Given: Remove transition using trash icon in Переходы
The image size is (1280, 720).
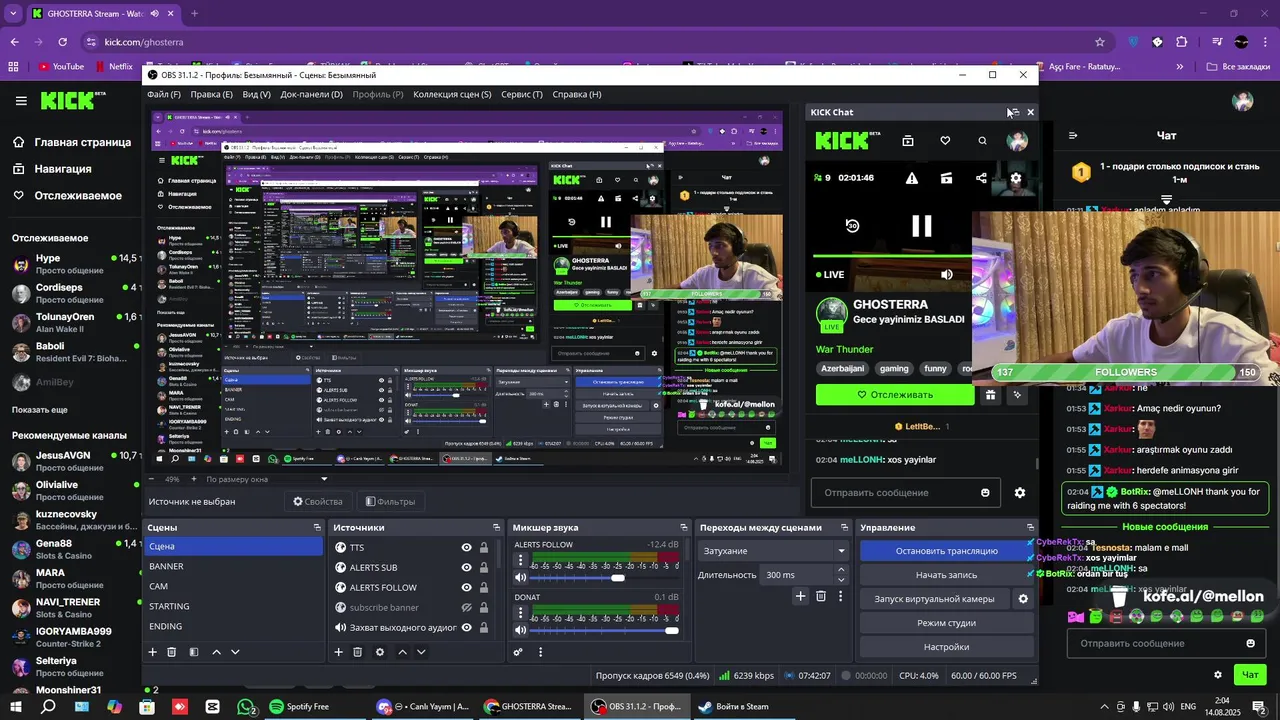Looking at the screenshot, I should click(821, 596).
